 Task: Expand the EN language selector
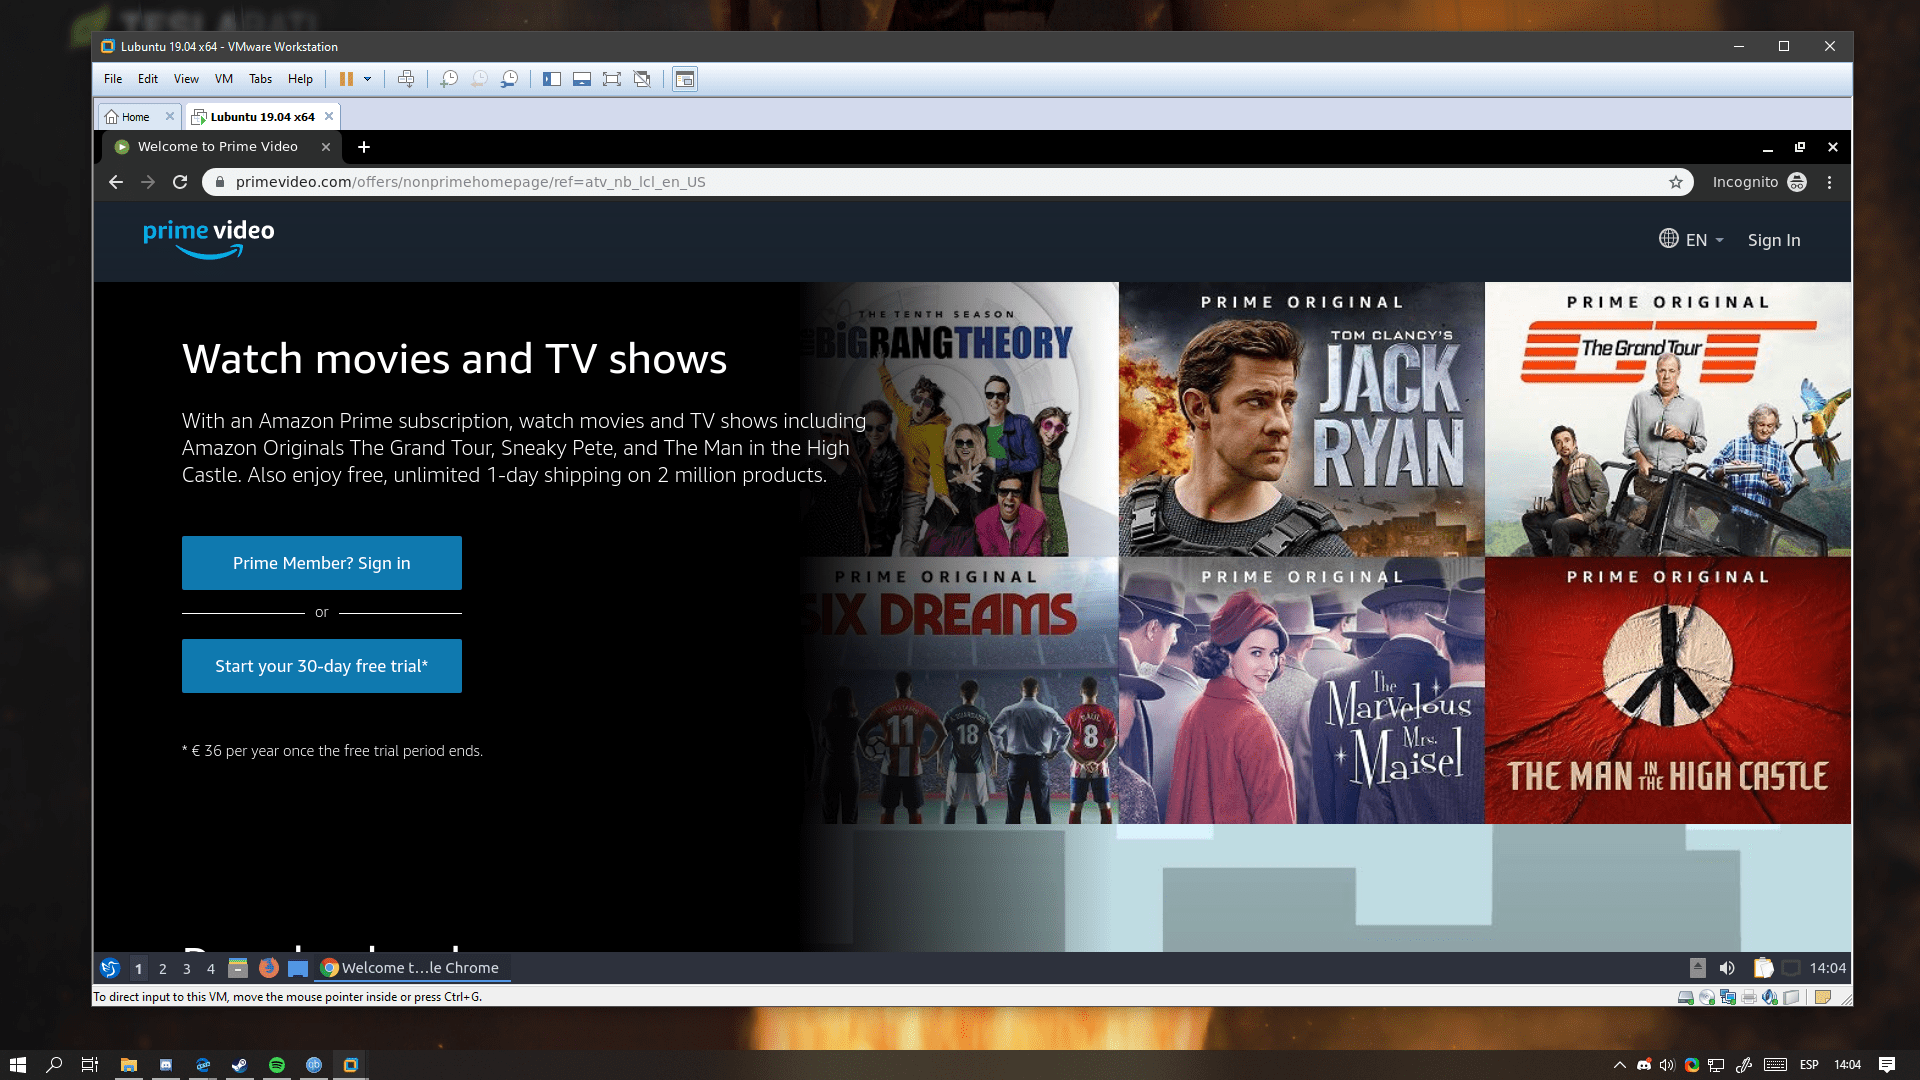tap(1692, 240)
